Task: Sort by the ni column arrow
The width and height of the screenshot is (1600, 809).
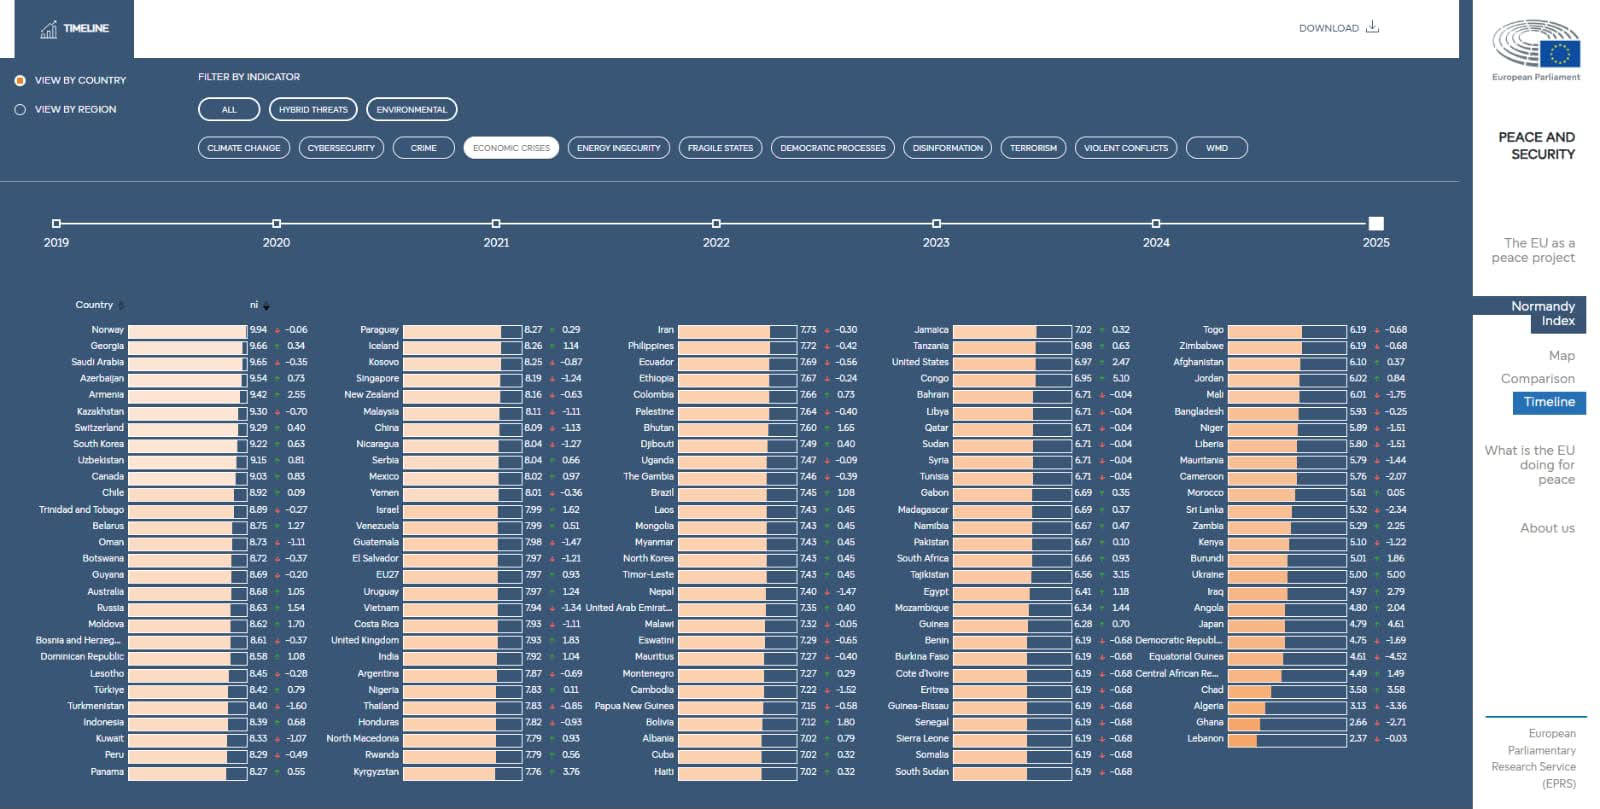Action: [266, 306]
